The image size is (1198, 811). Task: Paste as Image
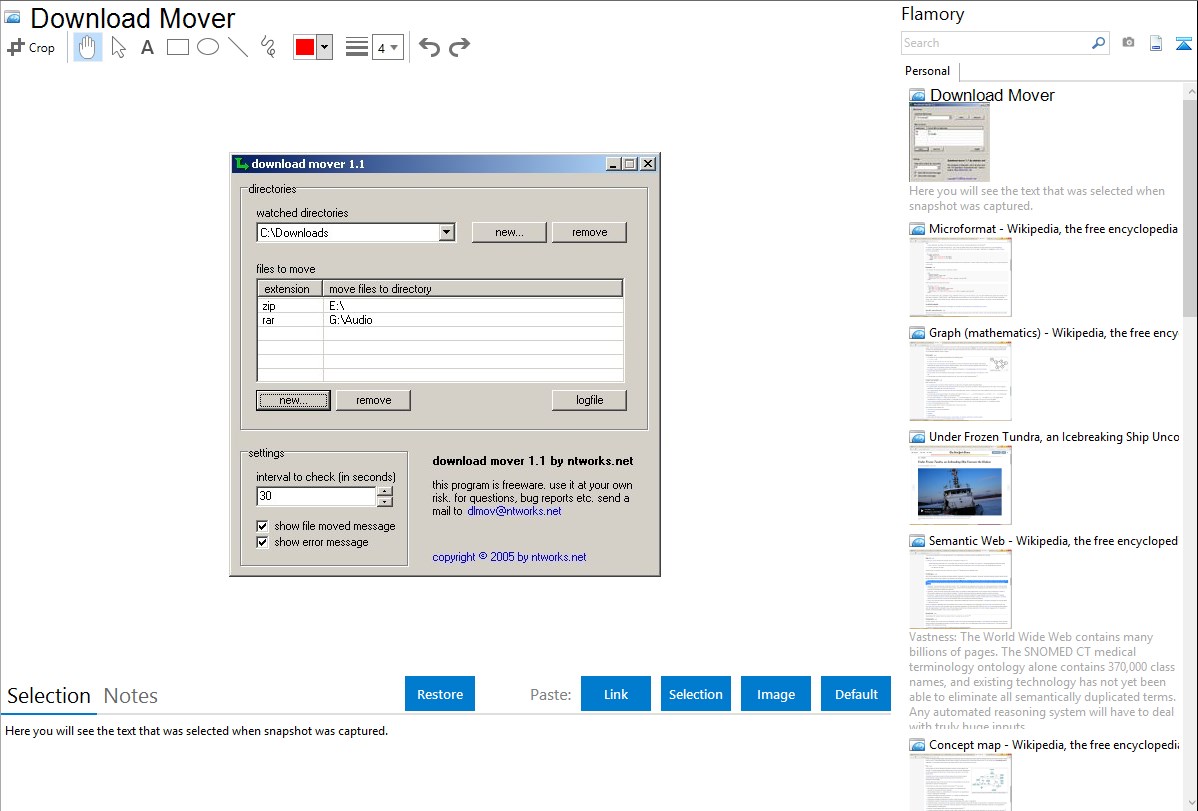pyautogui.click(x=775, y=694)
